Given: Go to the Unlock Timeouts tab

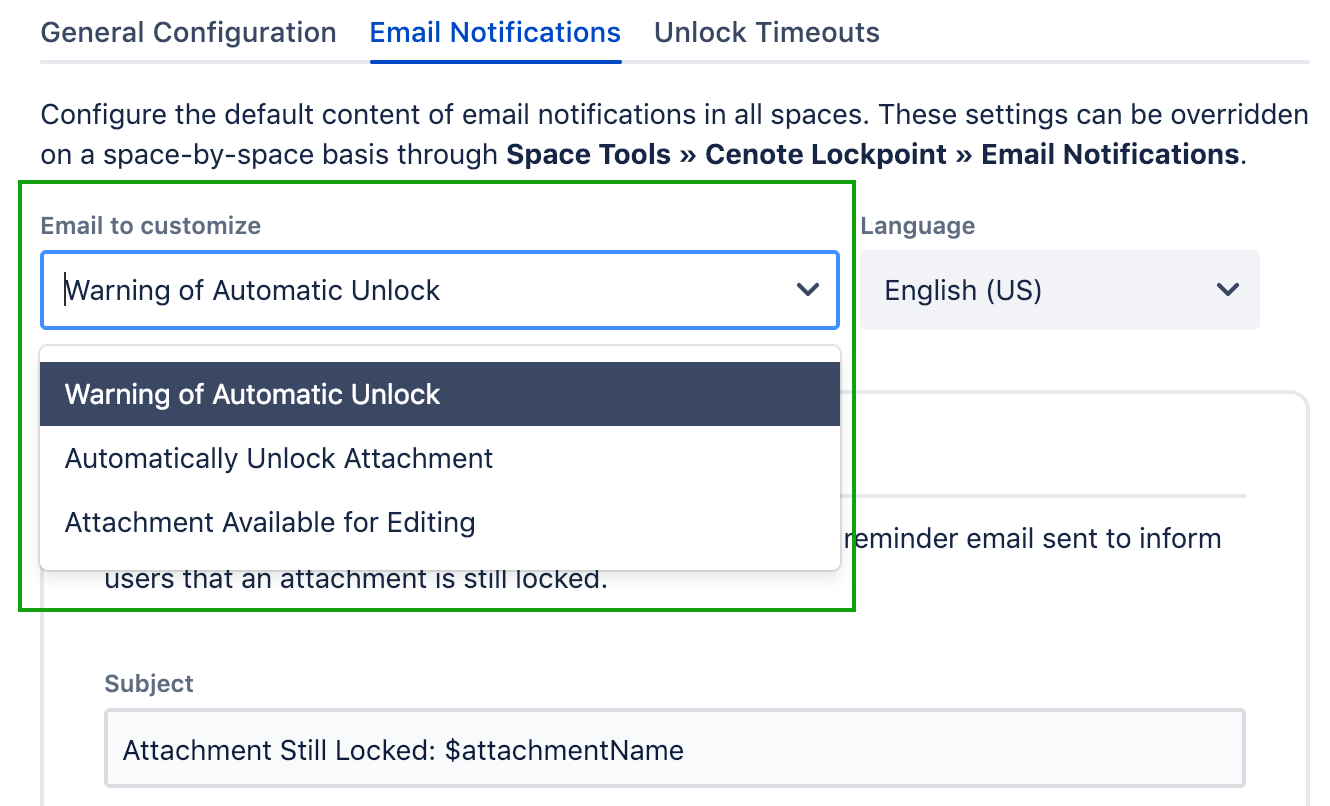Looking at the screenshot, I should [x=766, y=33].
